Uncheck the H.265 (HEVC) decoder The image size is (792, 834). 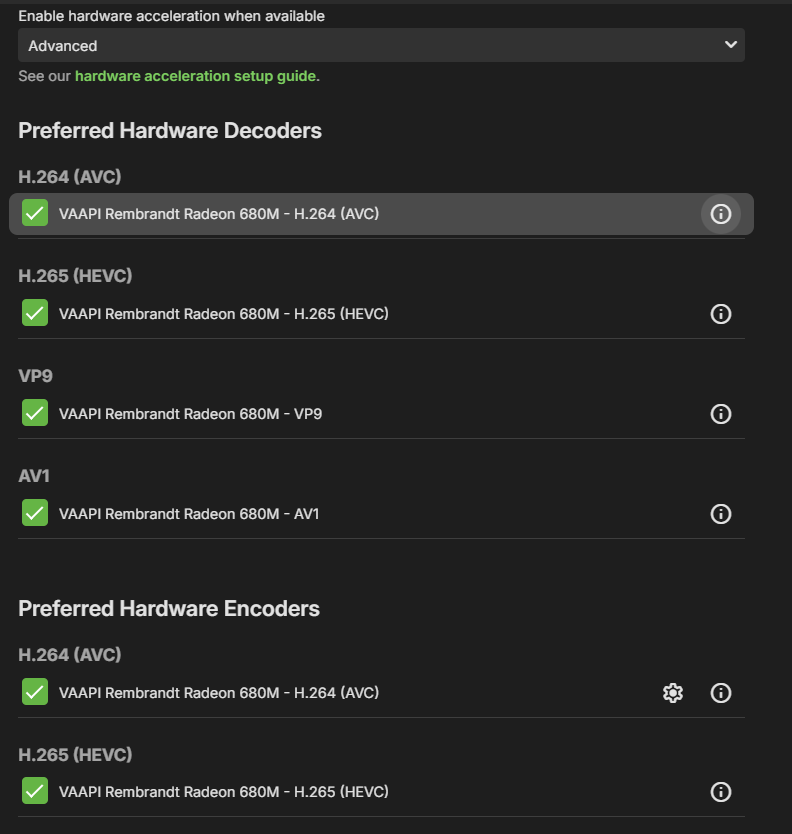[35, 314]
